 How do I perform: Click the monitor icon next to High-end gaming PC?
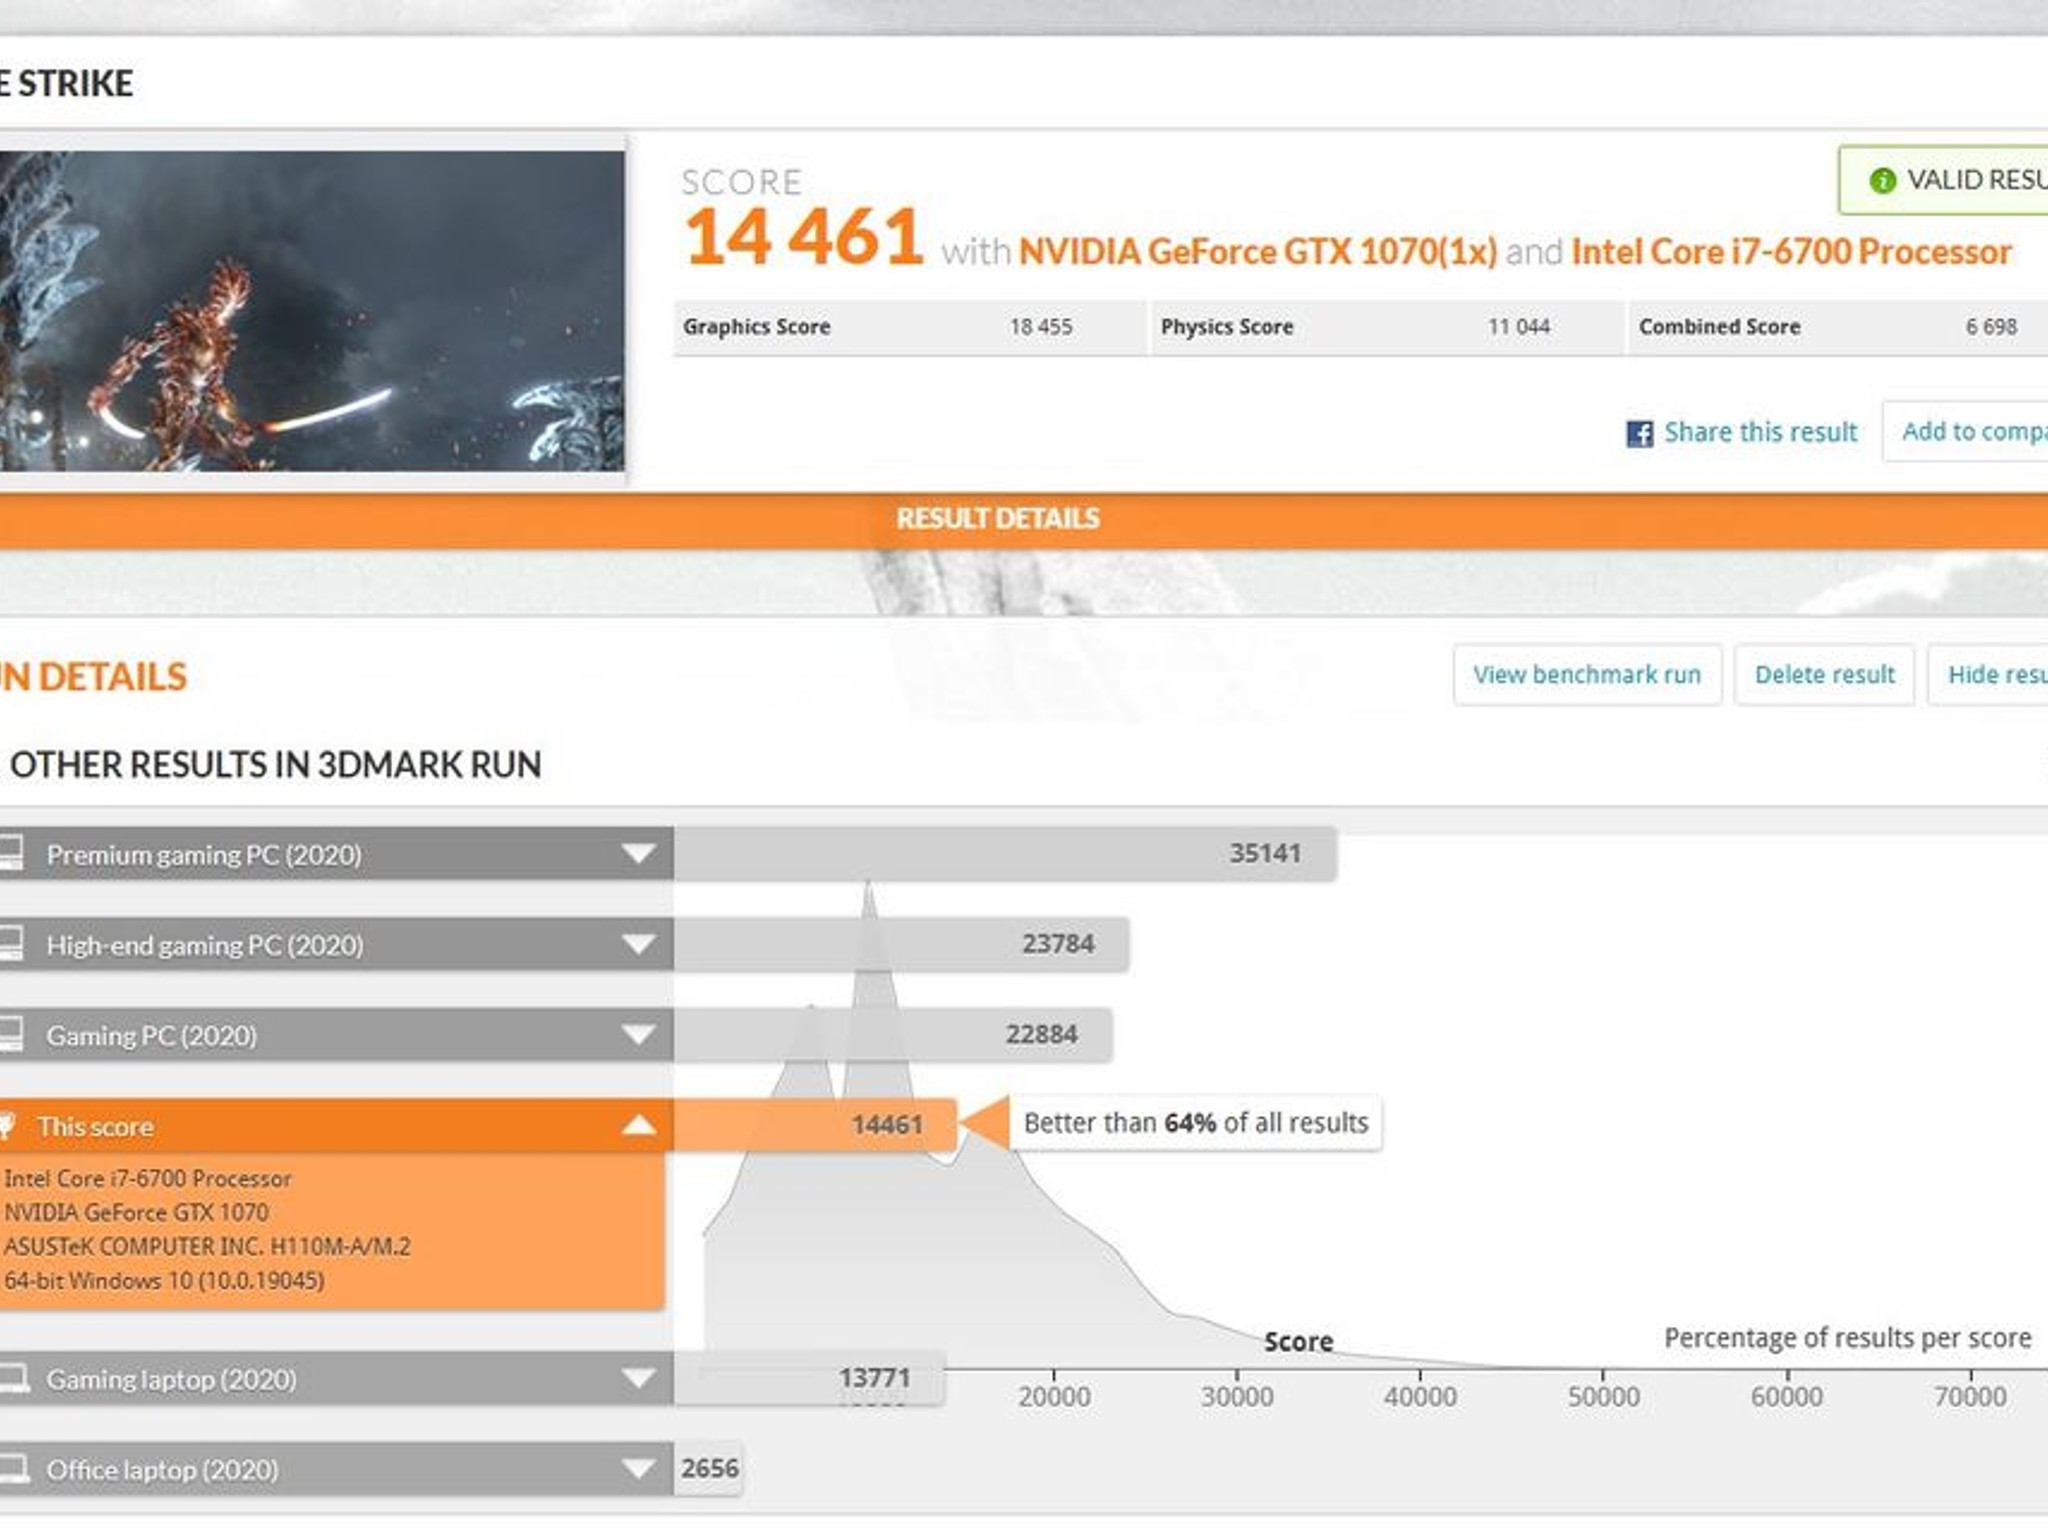pyautogui.click(x=11, y=944)
